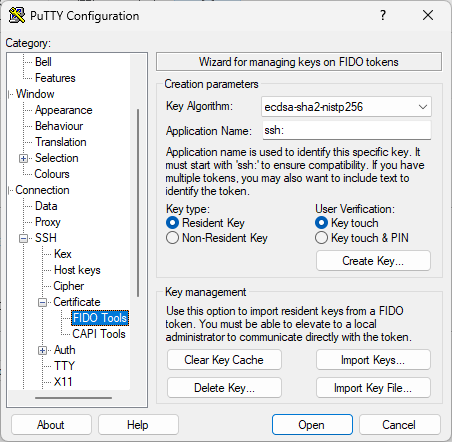Collapse the SSH tree node

click(23, 238)
